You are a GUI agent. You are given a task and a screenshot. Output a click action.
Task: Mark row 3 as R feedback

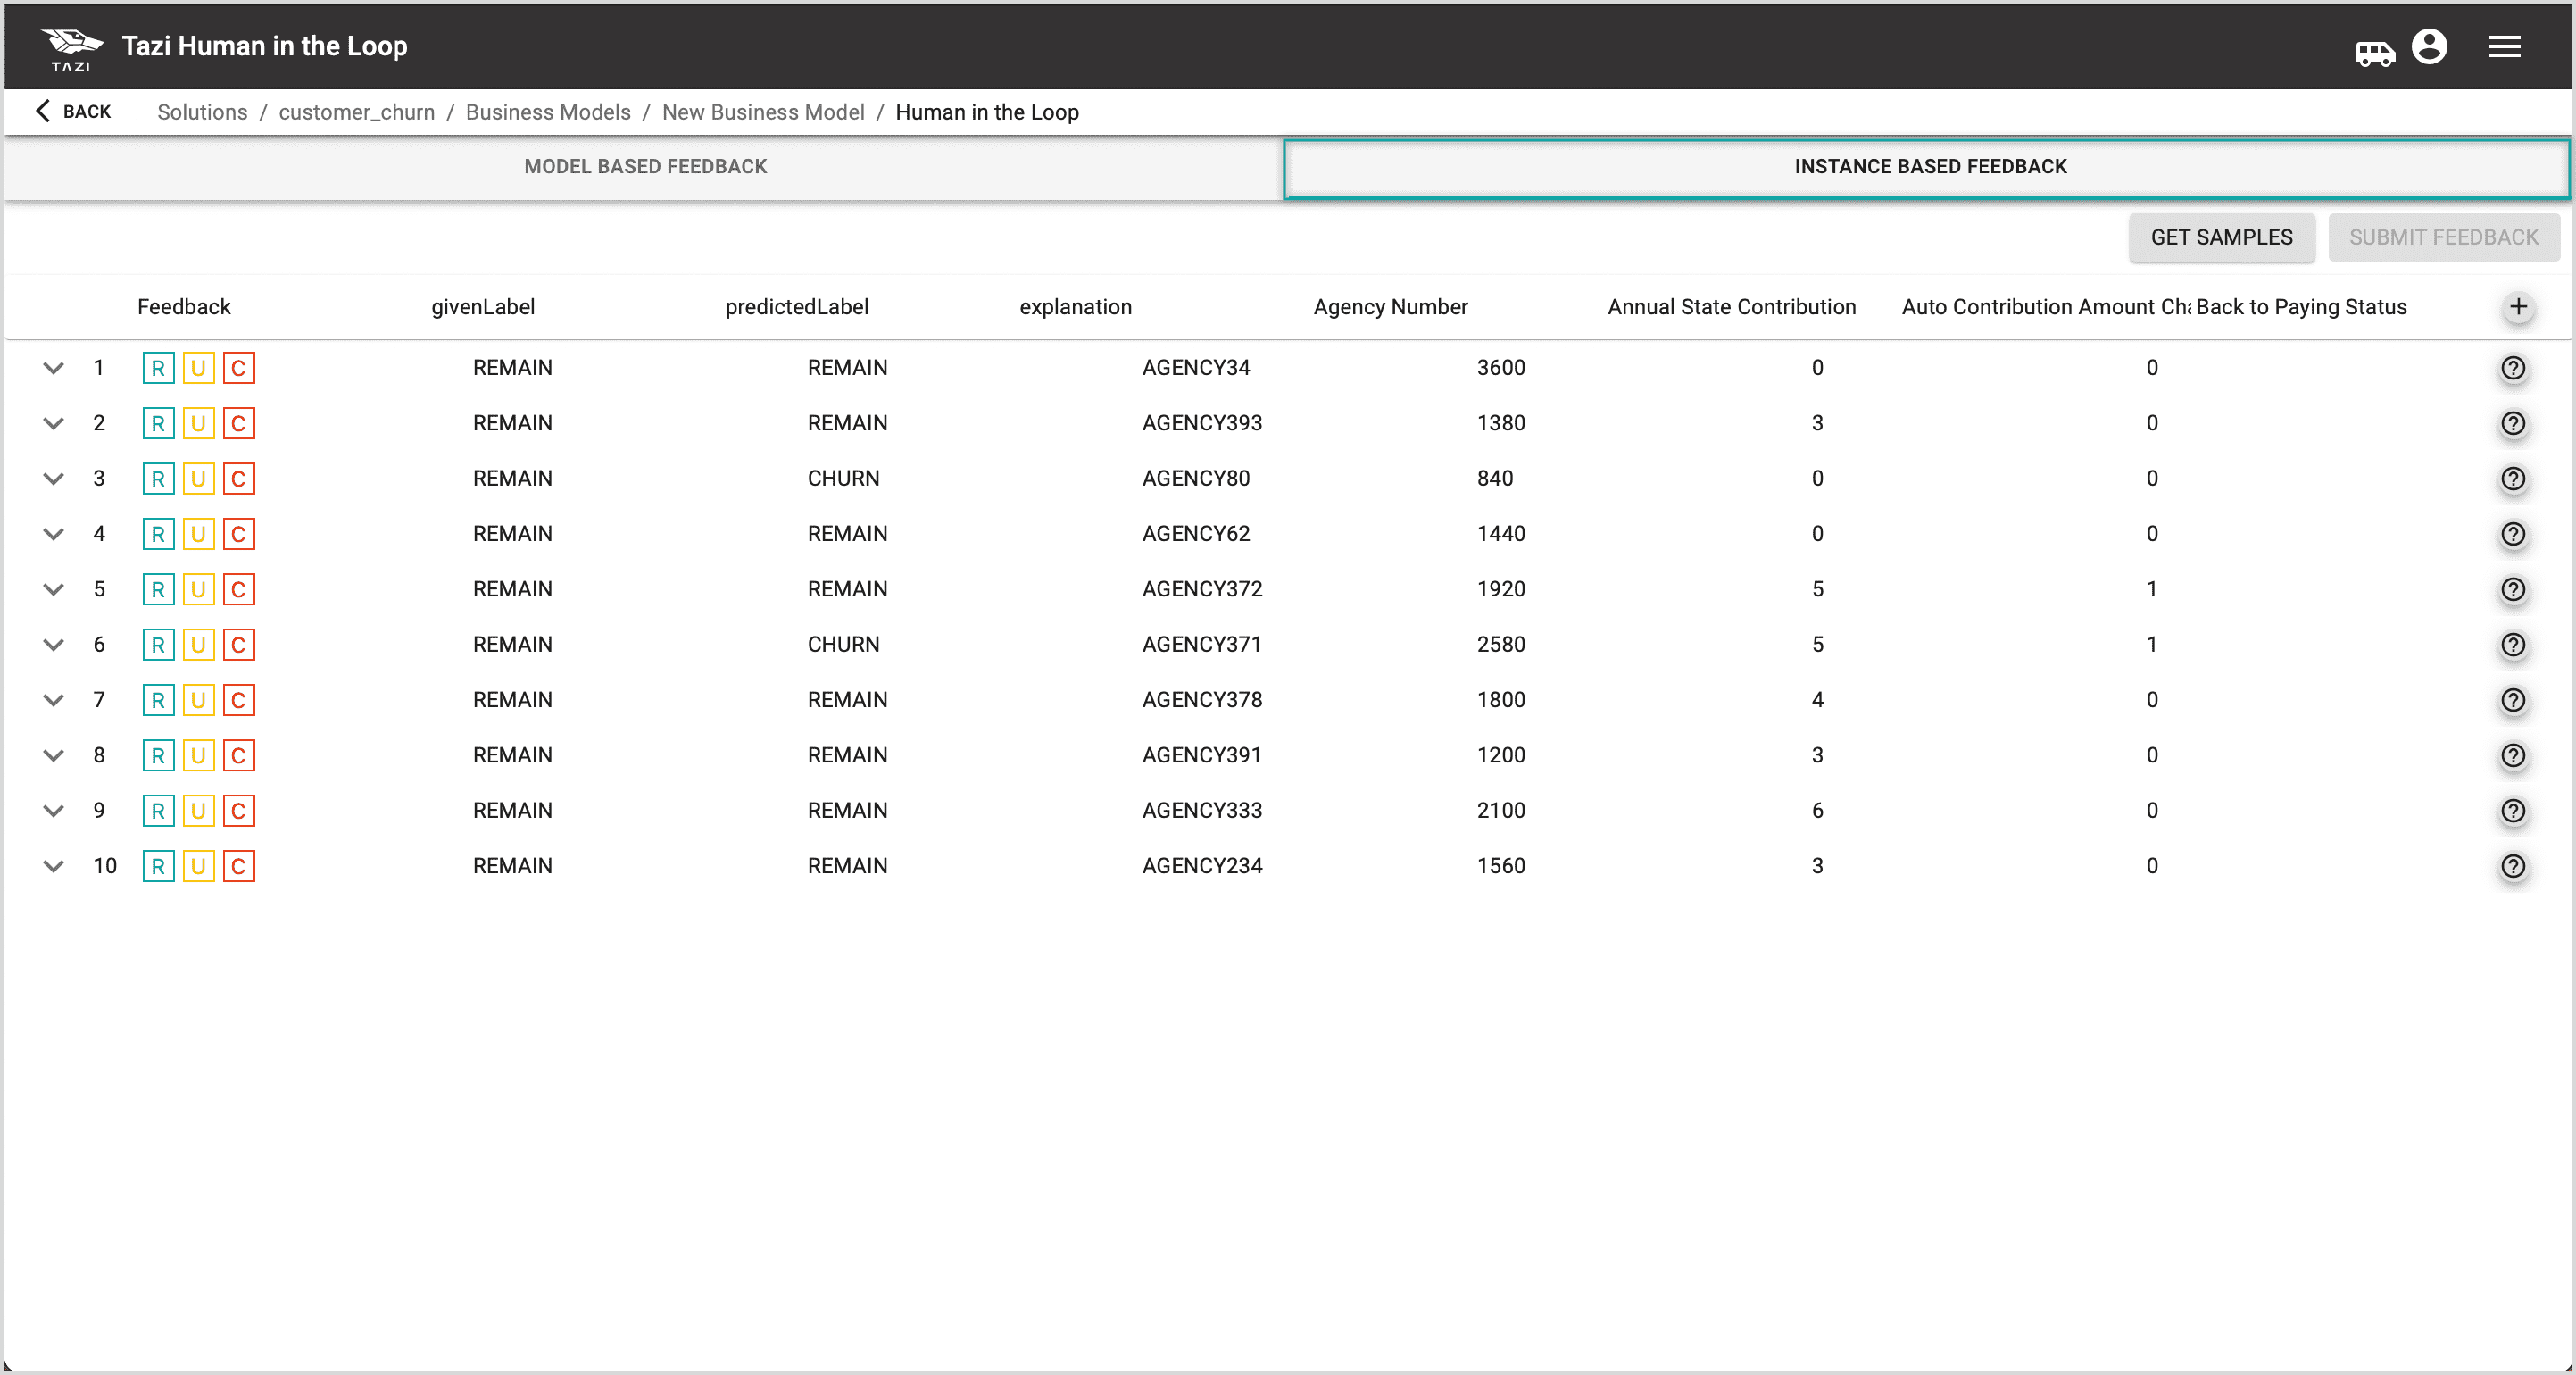pyautogui.click(x=158, y=479)
